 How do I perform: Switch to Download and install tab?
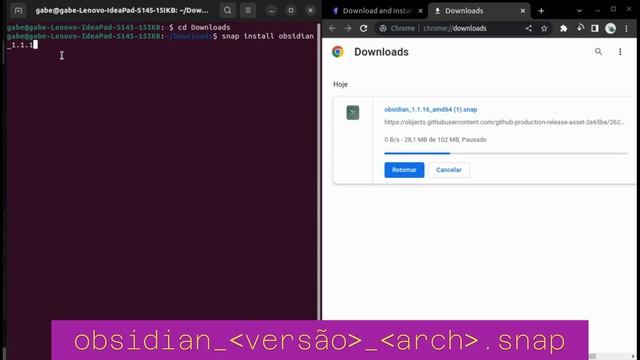[x=376, y=11]
